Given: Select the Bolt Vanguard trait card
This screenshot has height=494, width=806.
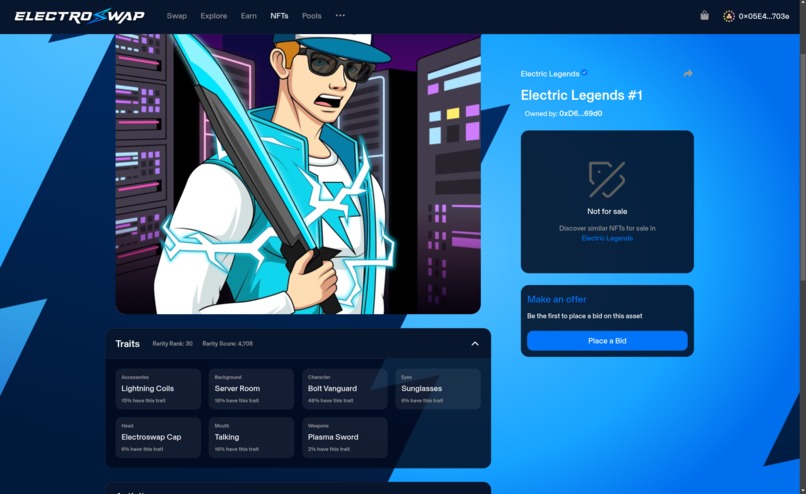Looking at the screenshot, I should click(345, 389).
